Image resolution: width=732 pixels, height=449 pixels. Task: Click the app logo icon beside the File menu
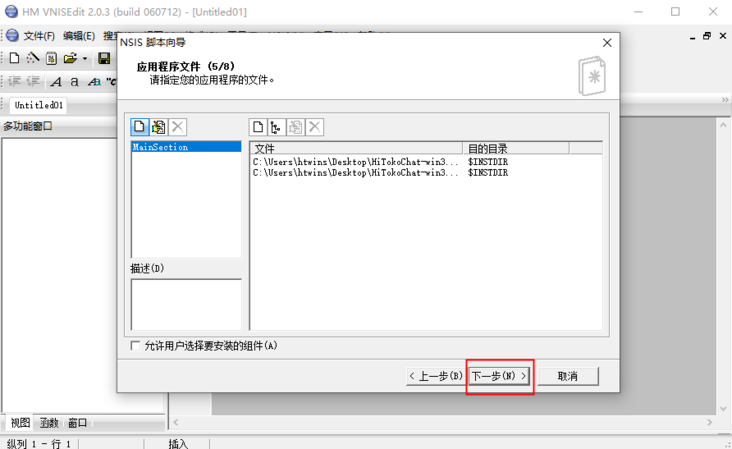click(13, 35)
